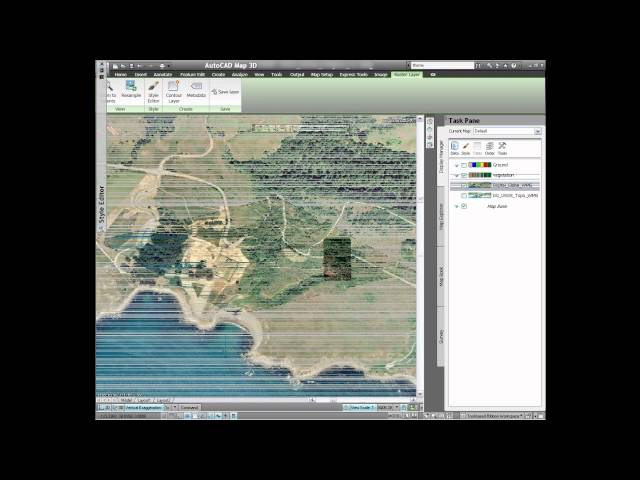640x480 pixels.
Task: Click the Vegetation layer color ramp swatch
Action: pyautogui.click(x=480, y=175)
